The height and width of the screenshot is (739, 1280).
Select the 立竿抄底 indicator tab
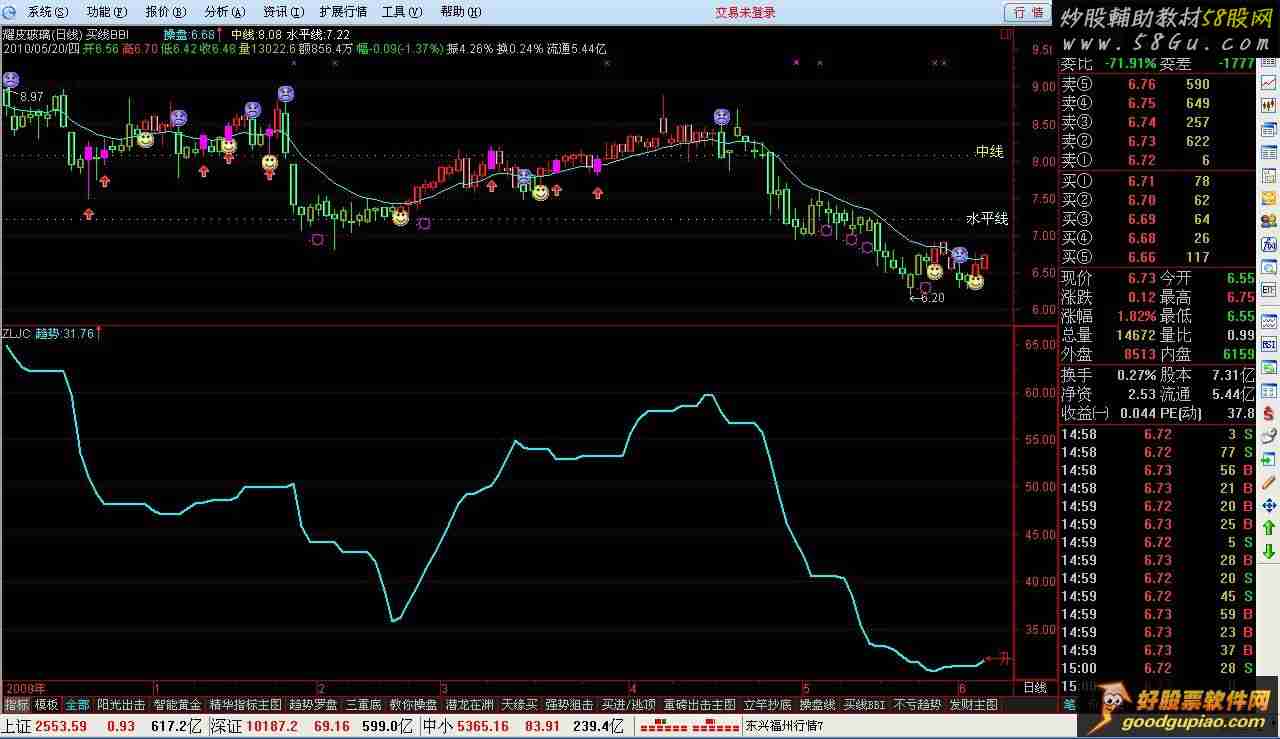click(768, 704)
